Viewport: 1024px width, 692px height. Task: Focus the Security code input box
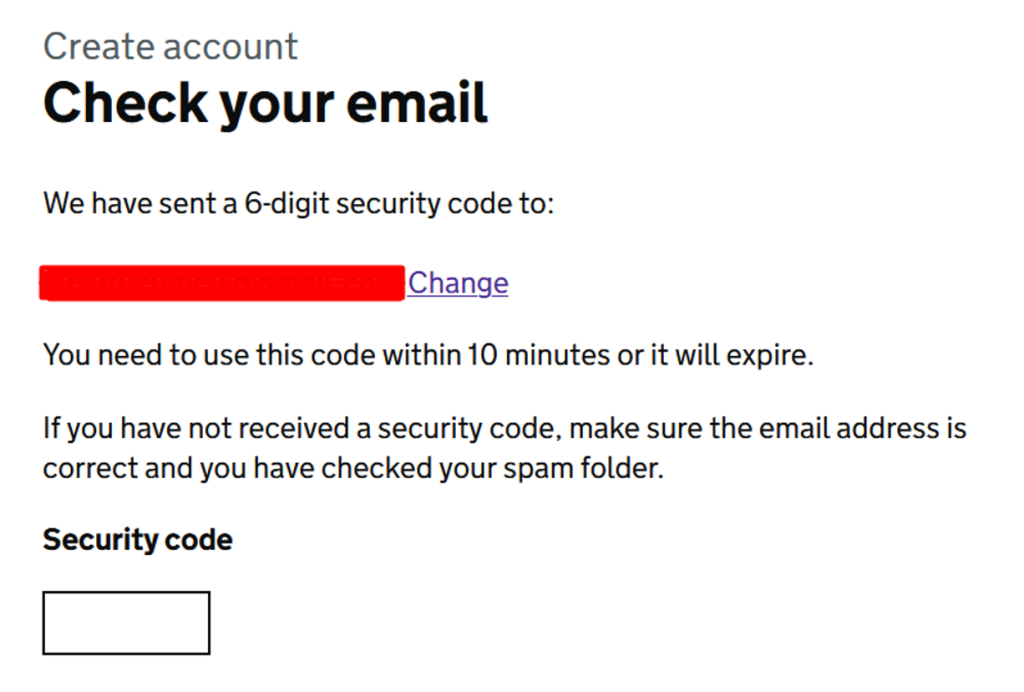click(x=126, y=623)
